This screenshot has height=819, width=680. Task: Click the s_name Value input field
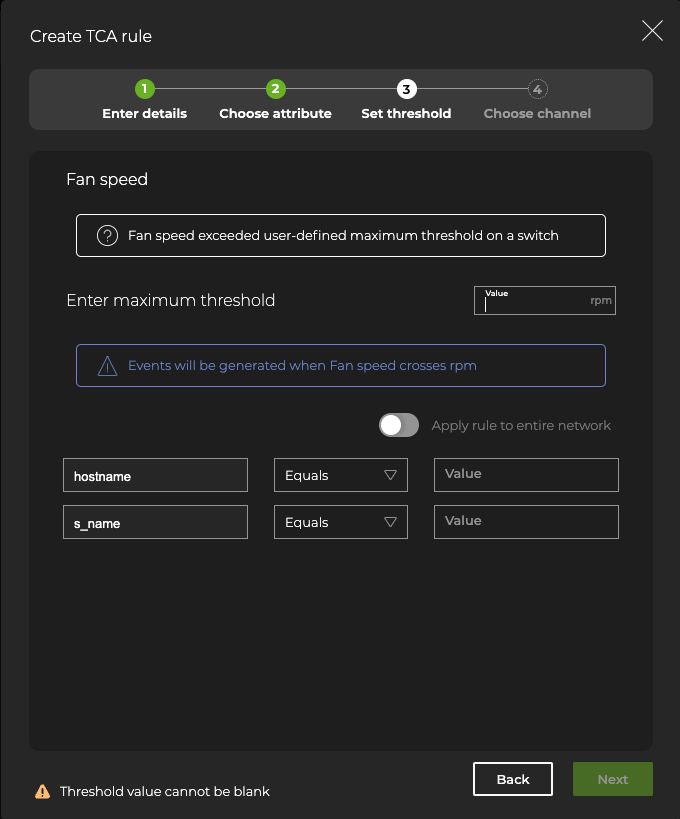(x=526, y=522)
